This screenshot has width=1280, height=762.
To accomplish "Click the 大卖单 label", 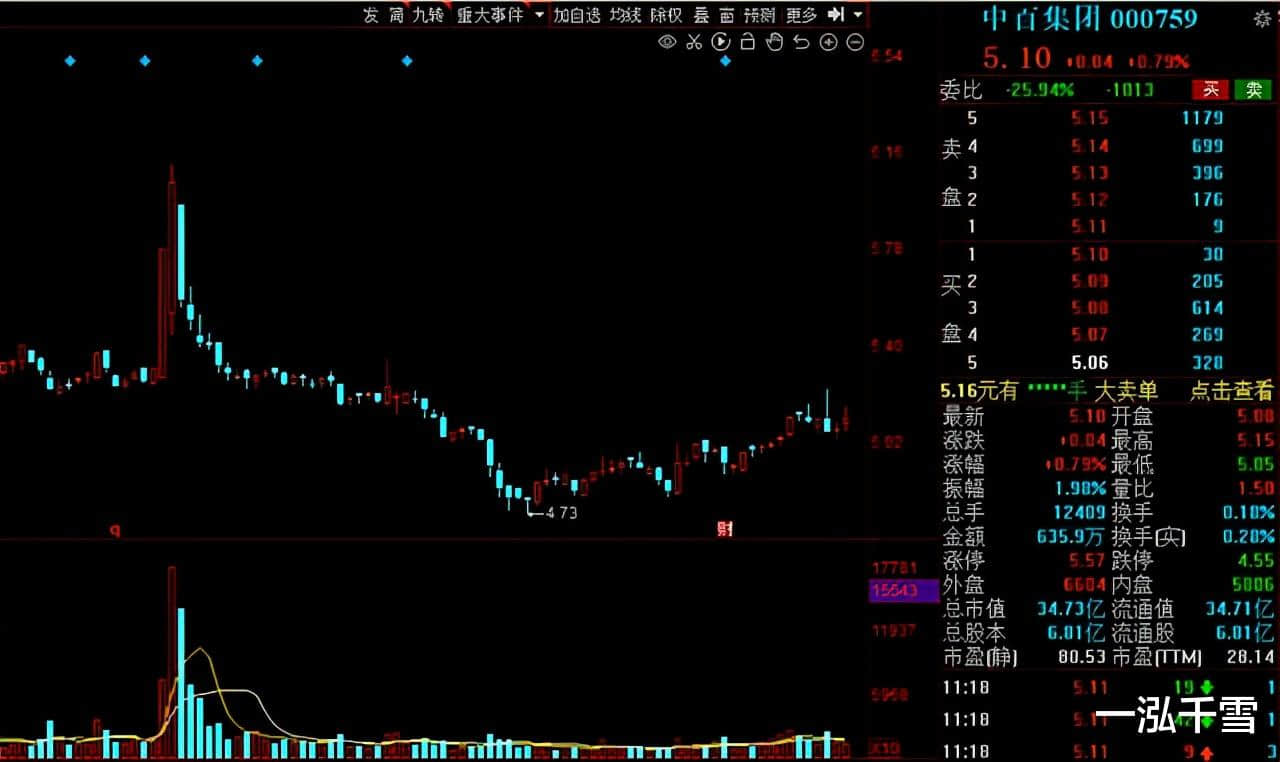I will tap(1126, 390).
